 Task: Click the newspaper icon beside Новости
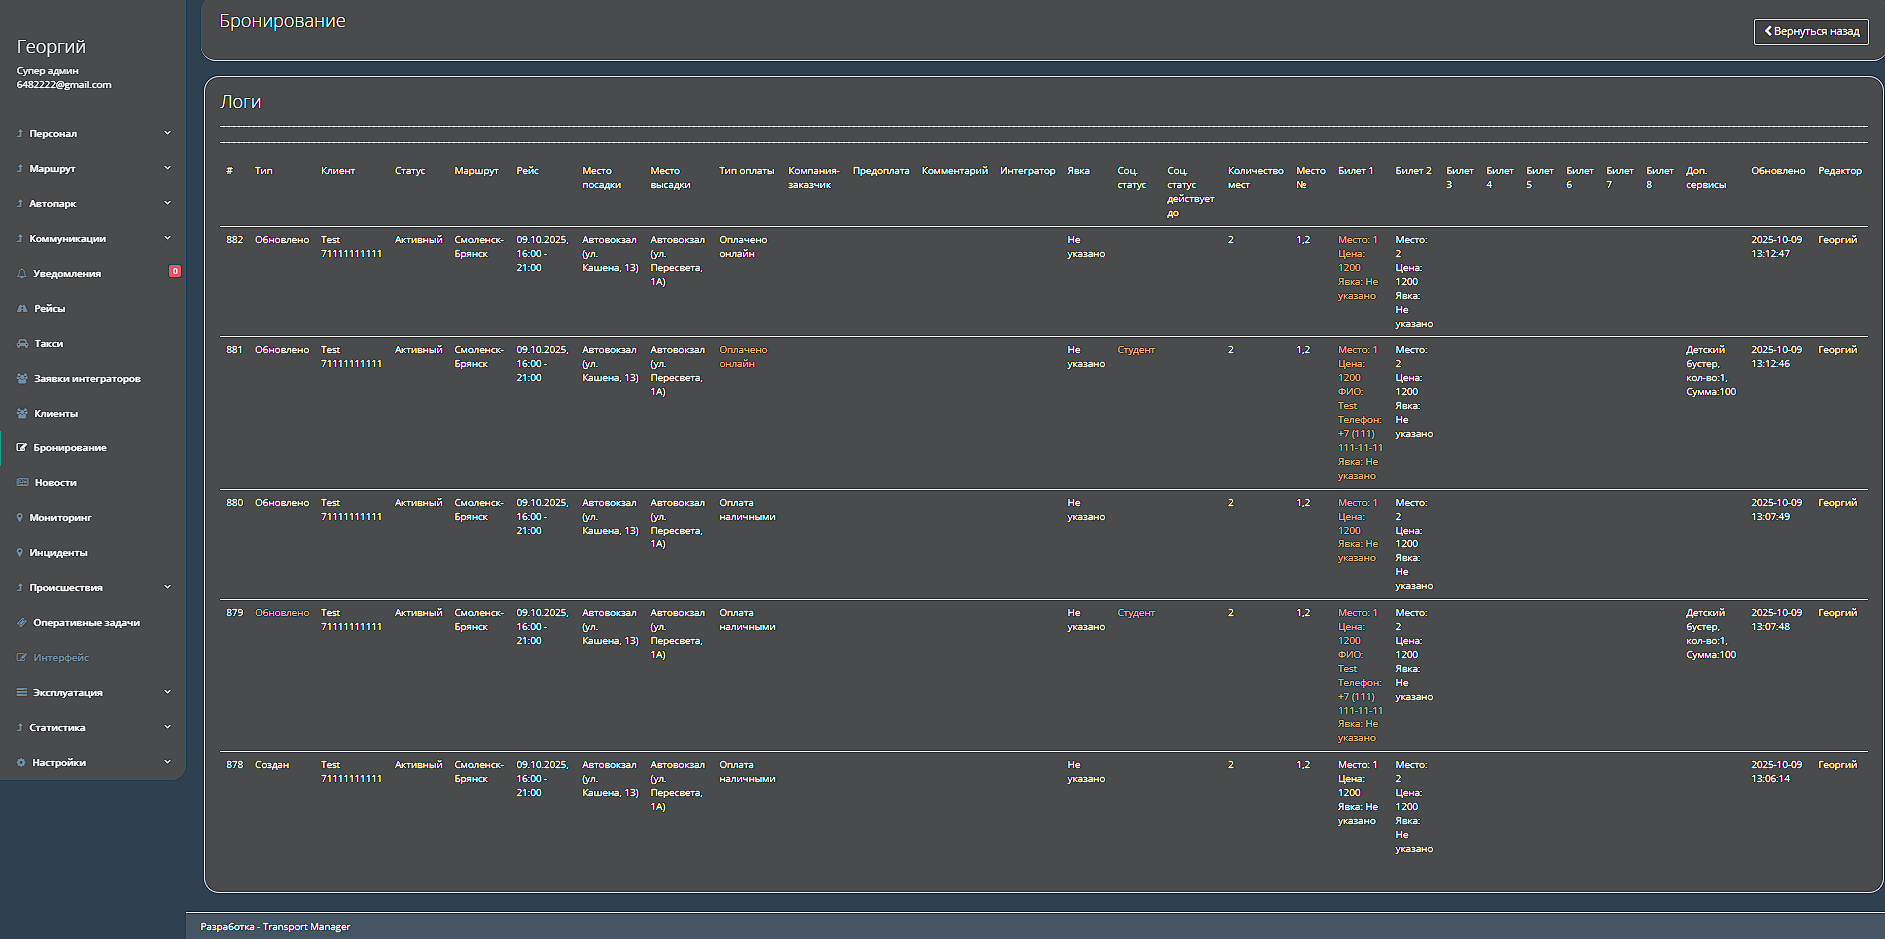coord(22,483)
